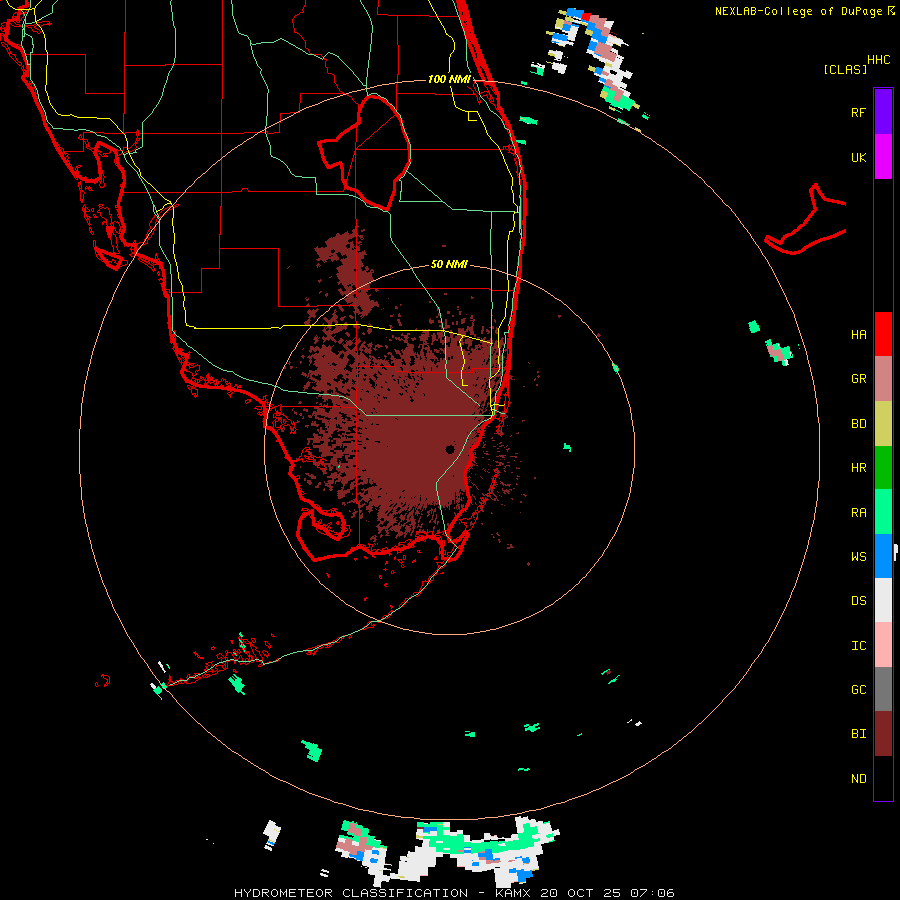Click the 'GC' legend label

pos(858,690)
